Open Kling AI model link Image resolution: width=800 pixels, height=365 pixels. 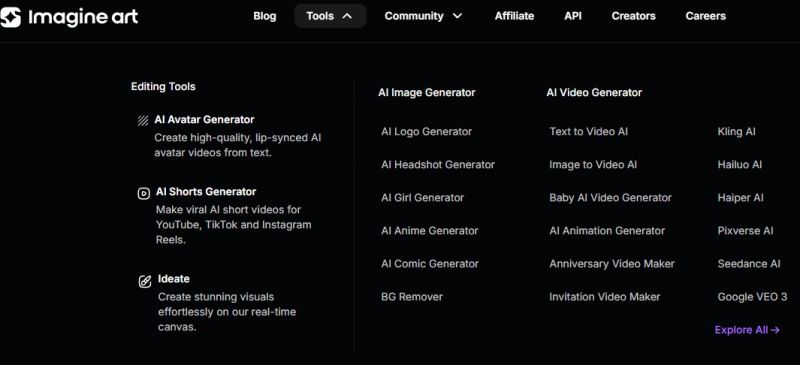737,132
